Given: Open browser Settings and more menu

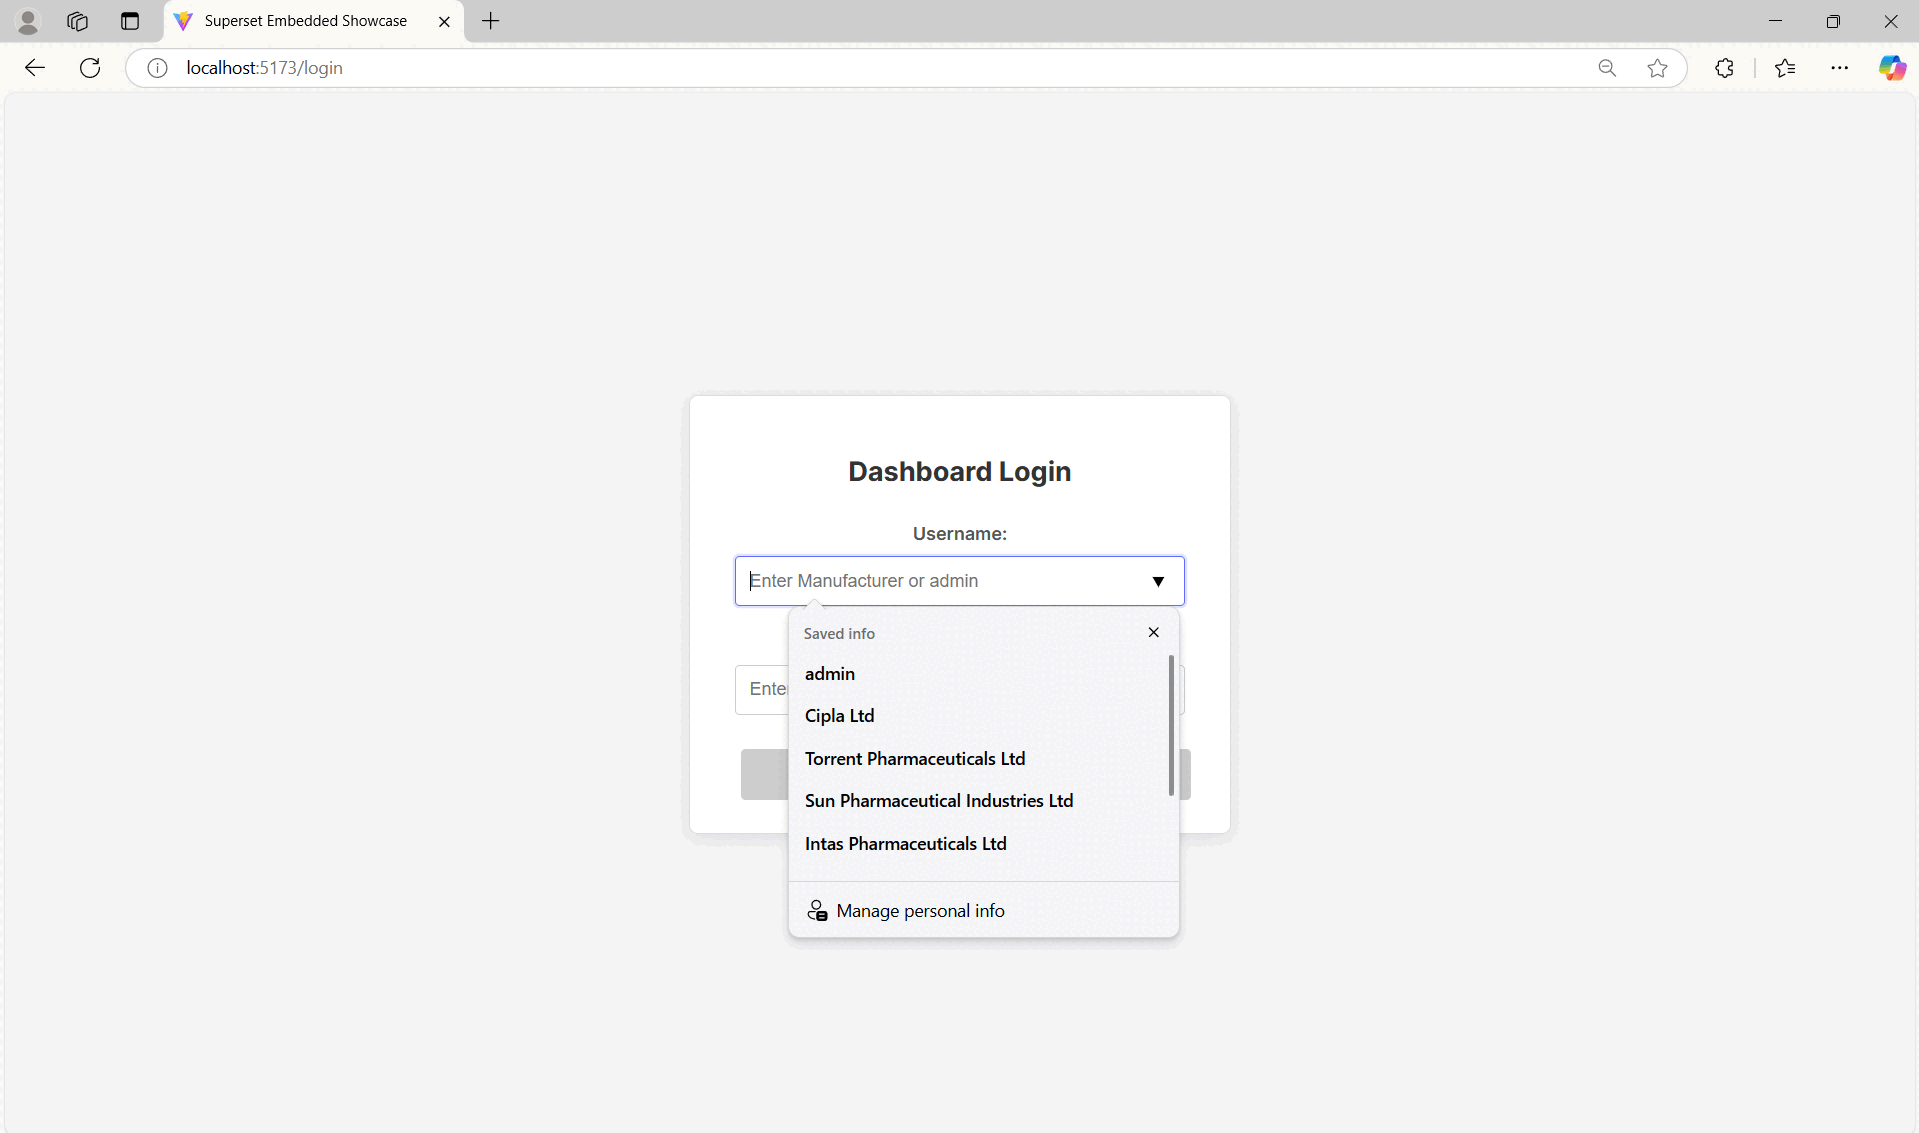Looking at the screenshot, I should 1841,67.
